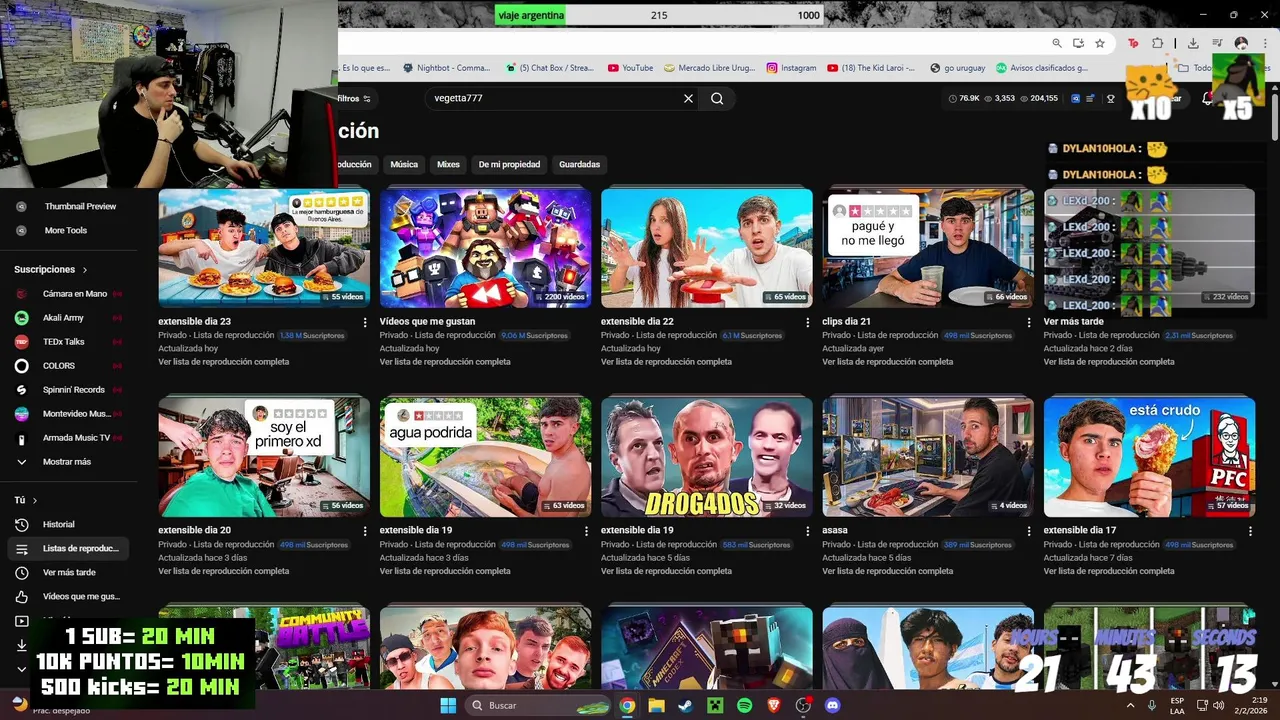
Task: Open Spotify from the taskbar
Action: (744, 705)
